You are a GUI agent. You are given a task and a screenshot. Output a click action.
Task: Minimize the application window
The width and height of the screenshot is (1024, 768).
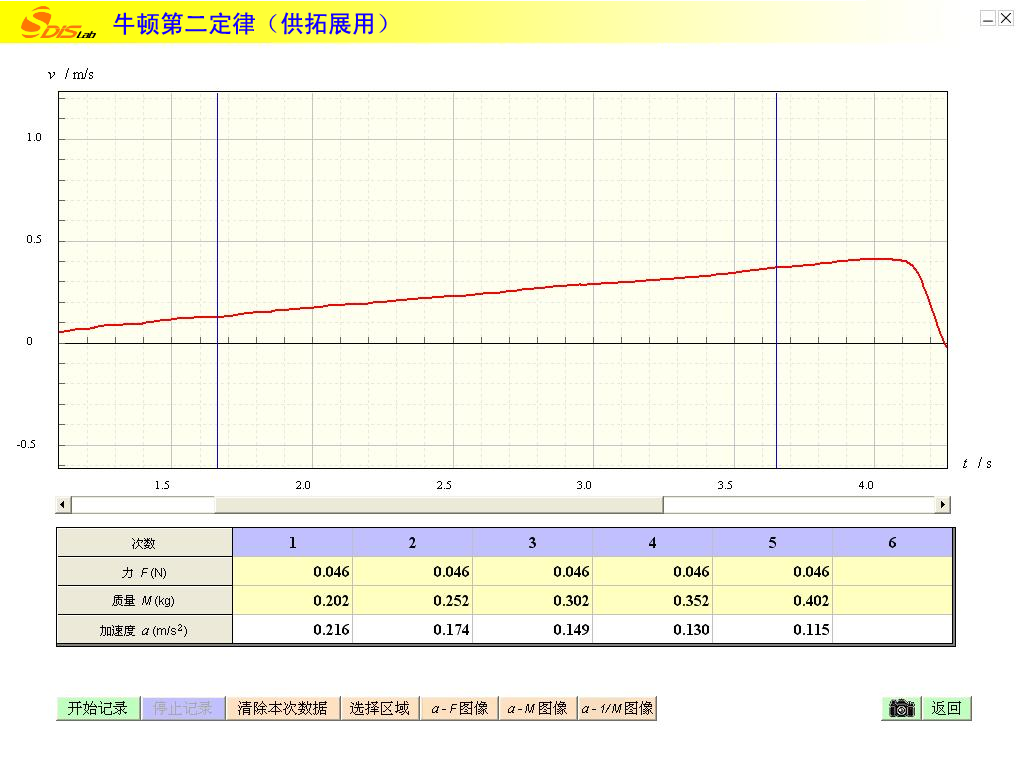click(988, 18)
